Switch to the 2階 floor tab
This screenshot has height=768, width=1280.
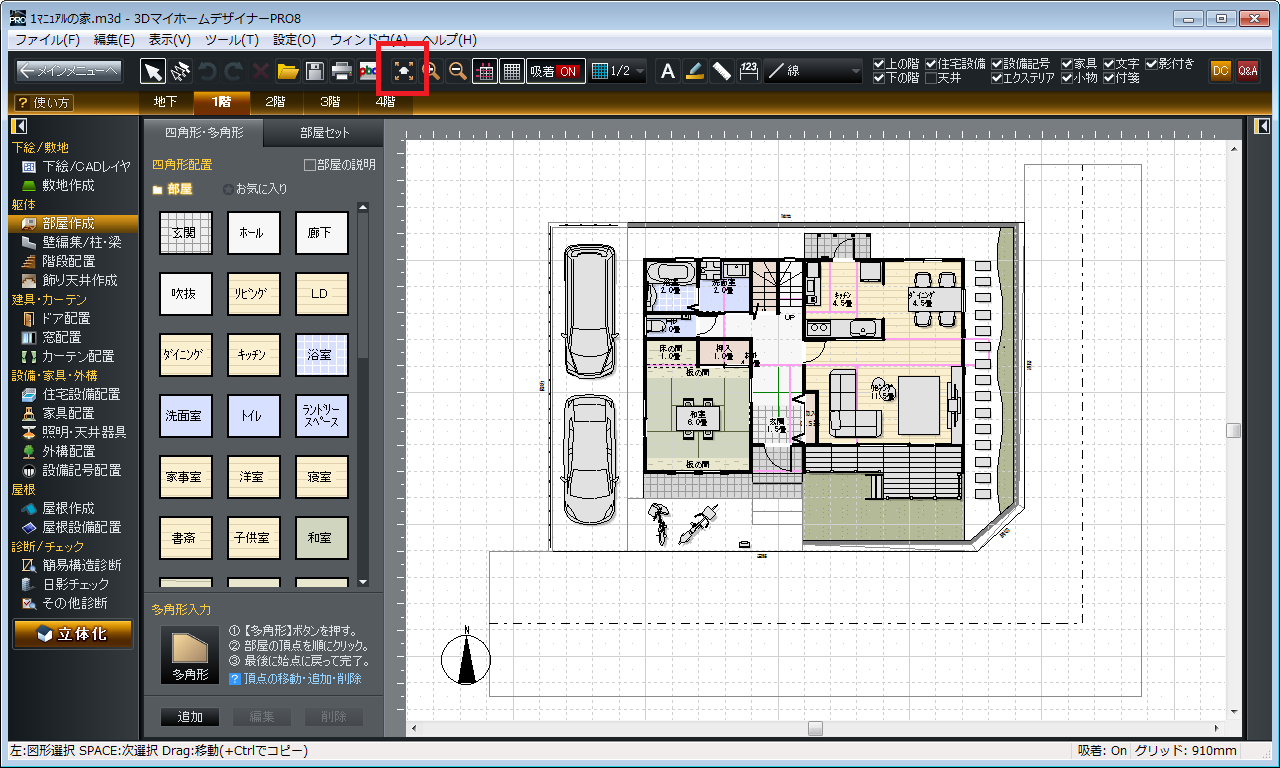[275, 102]
